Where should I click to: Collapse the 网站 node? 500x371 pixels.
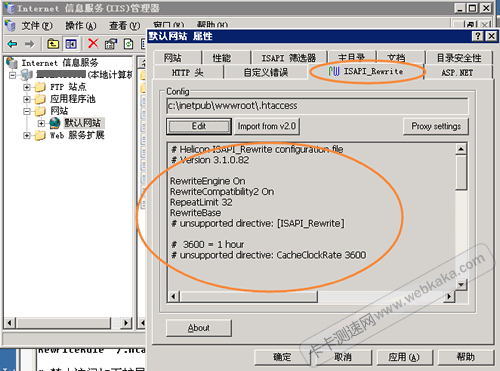click(27, 111)
